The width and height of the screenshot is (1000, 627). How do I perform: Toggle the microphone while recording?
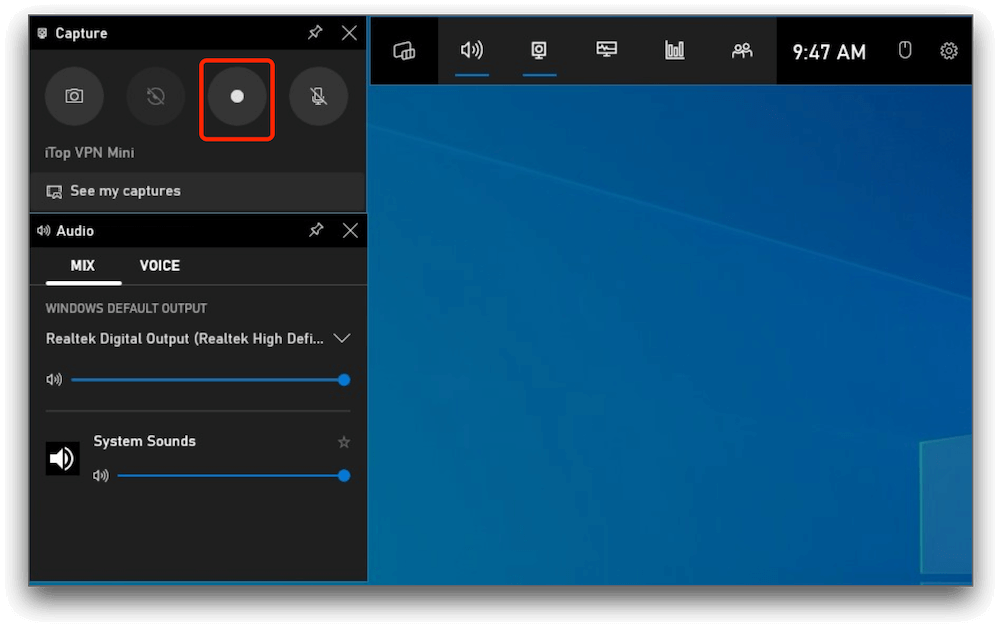pyautogui.click(x=318, y=97)
